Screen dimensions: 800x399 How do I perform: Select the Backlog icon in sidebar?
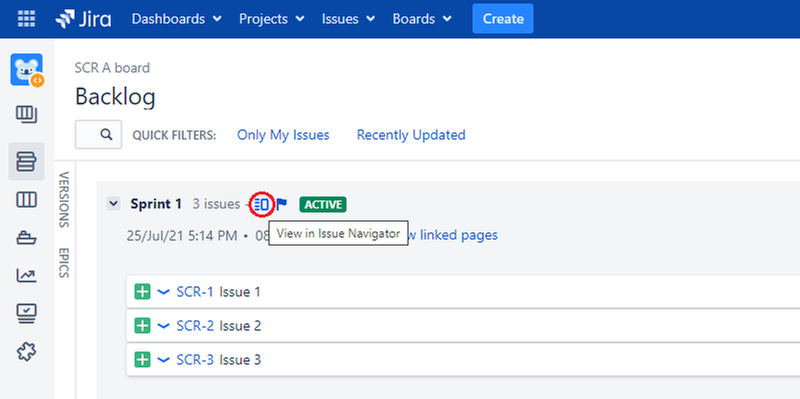[x=27, y=161]
